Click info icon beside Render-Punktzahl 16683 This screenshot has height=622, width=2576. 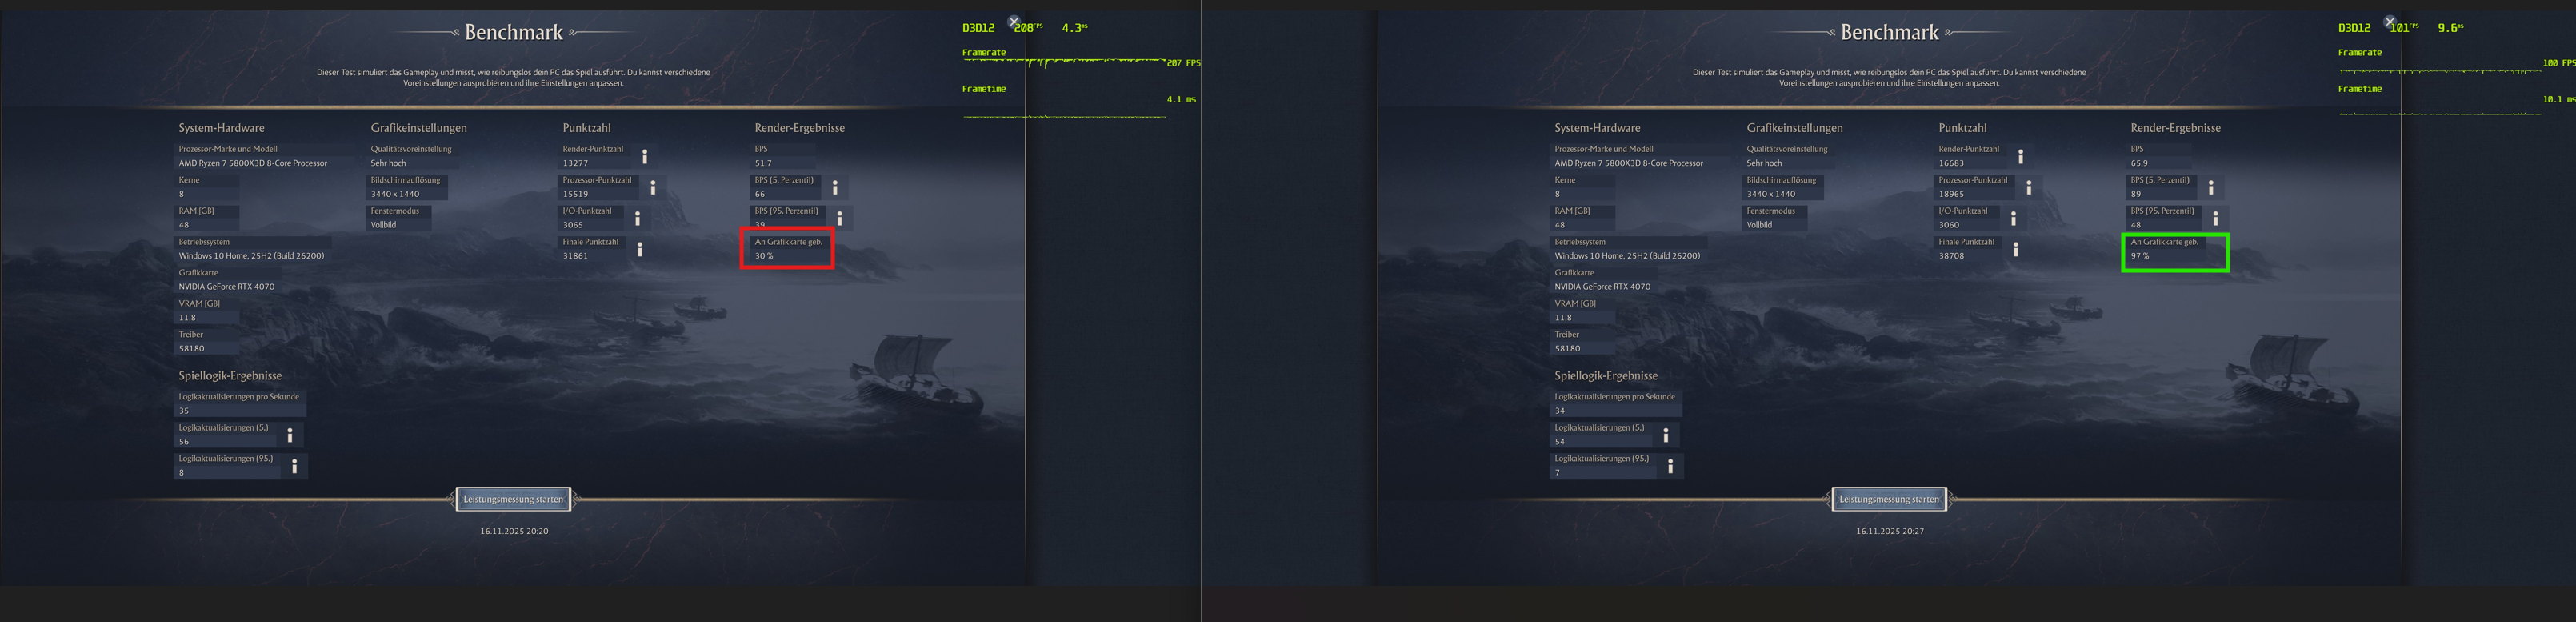[x=2021, y=156]
